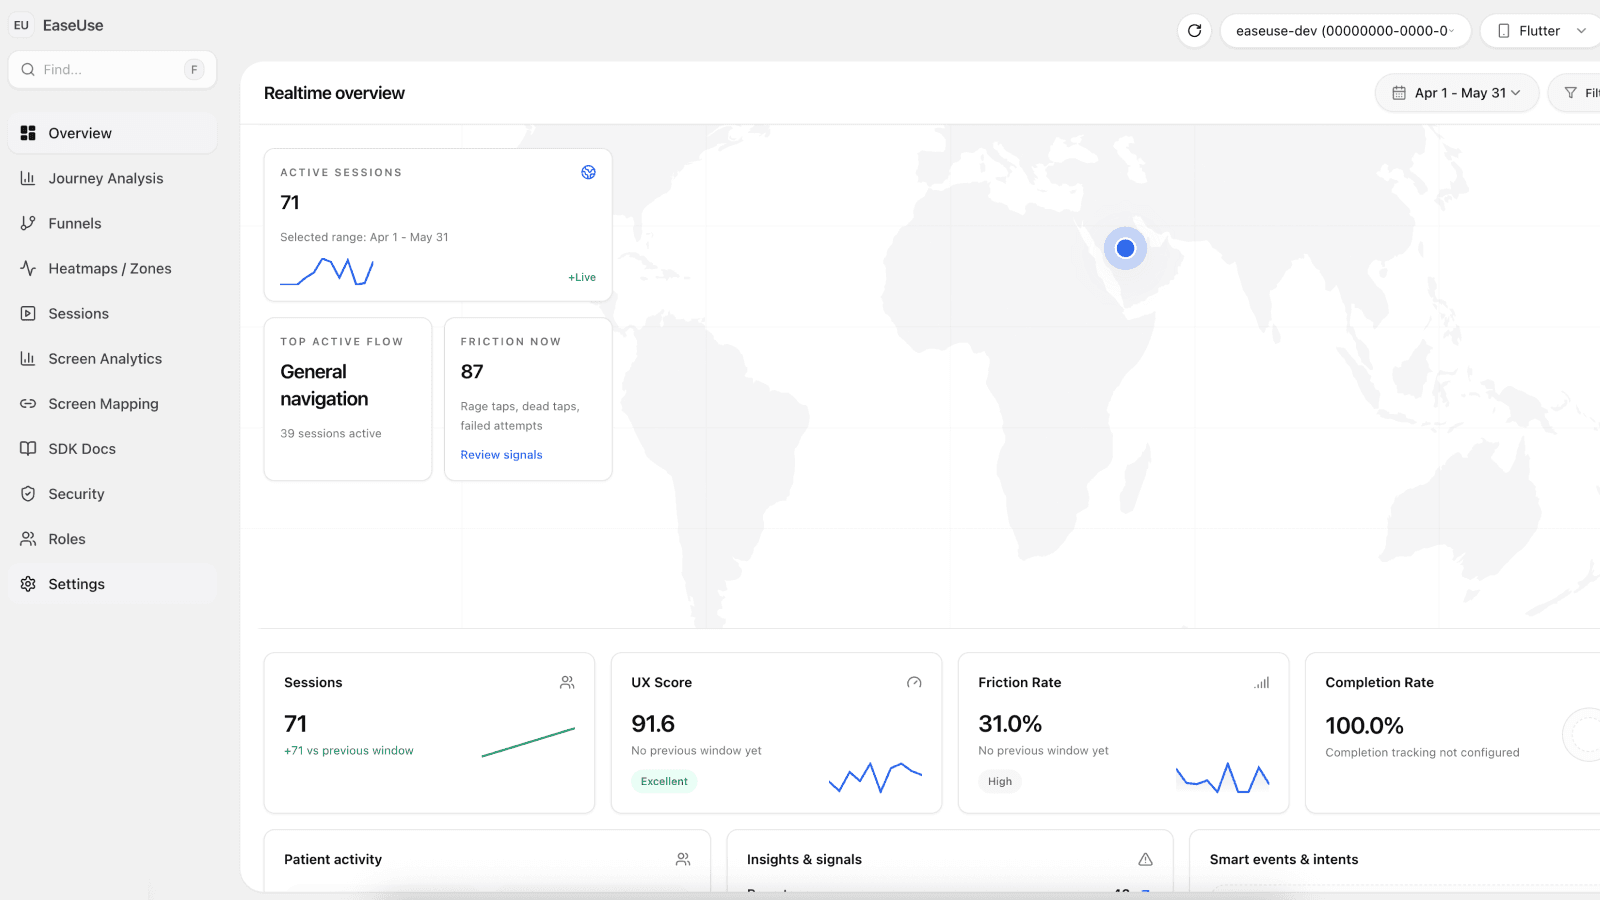
Task: Click the Active Sessions sparkline chart
Action: (x=327, y=271)
